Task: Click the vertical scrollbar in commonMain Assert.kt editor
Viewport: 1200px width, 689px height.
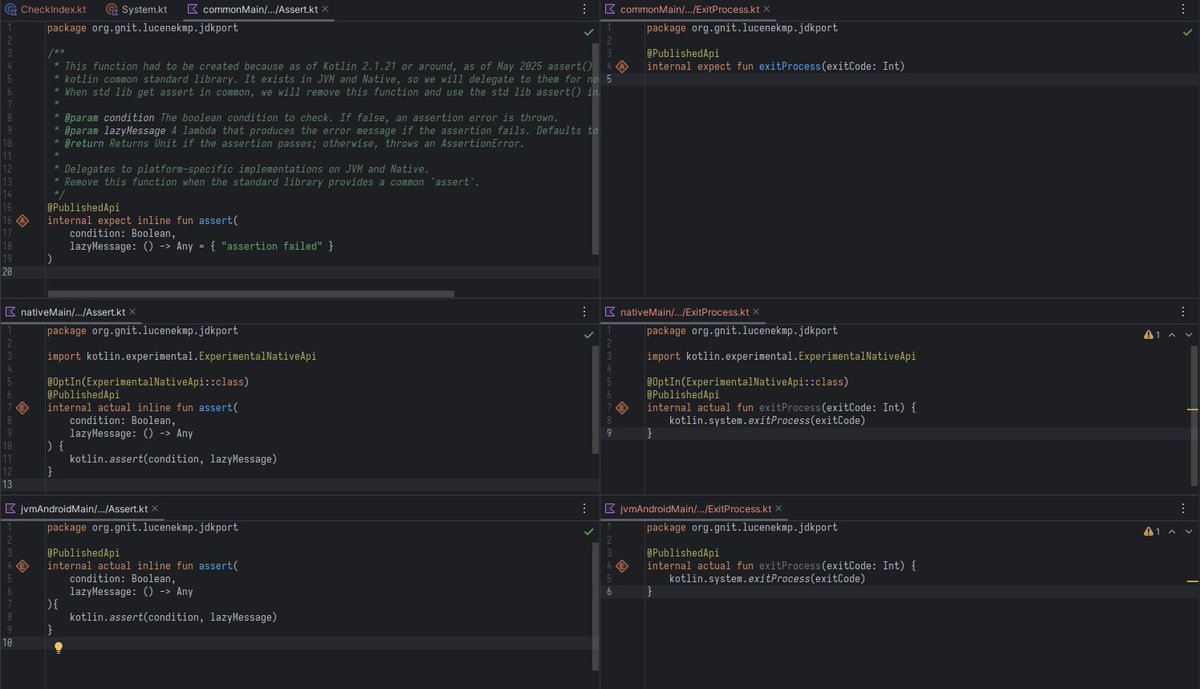Action: [596, 148]
